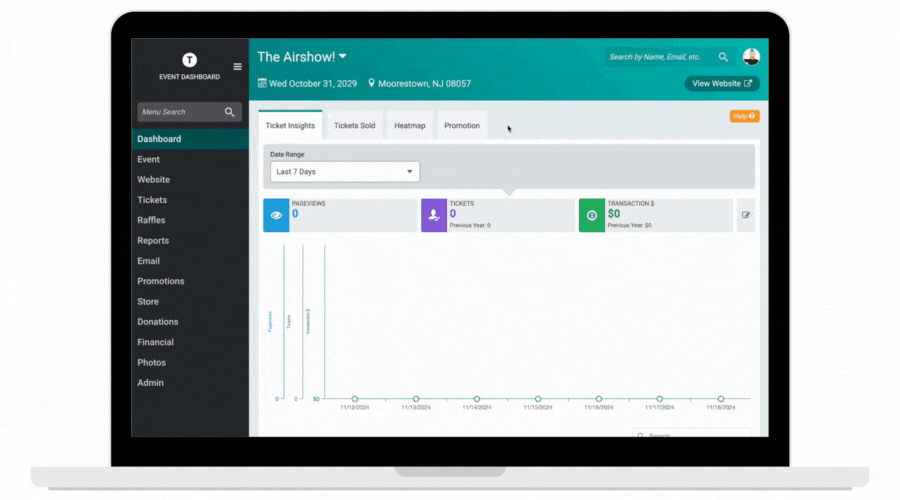The width and height of the screenshot is (900, 500).
Task: Open the user profile avatar
Action: [751, 57]
